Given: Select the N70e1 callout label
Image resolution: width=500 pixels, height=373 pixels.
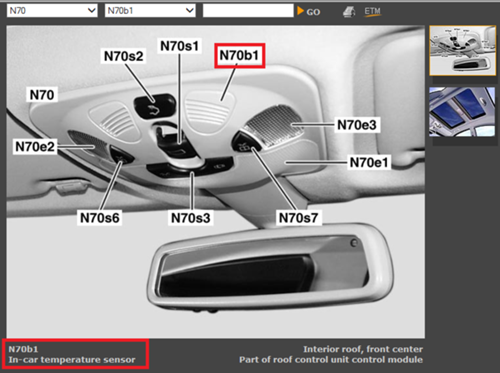Looking at the screenshot, I should [x=369, y=163].
